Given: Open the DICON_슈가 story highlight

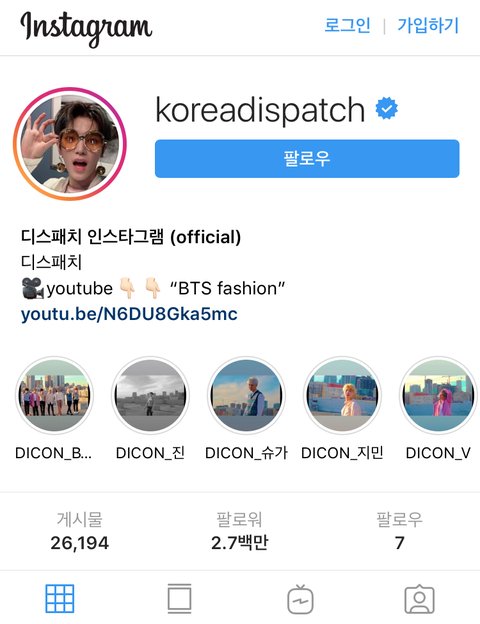Looking at the screenshot, I should (x=246, y=395).
